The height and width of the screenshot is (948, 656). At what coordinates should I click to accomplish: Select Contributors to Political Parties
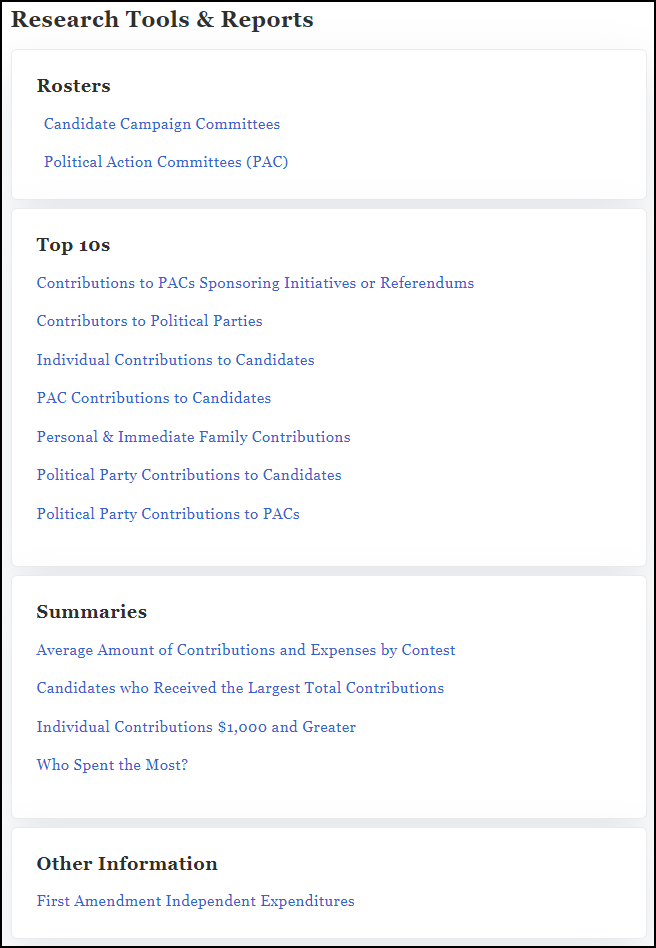click(x=148, y=321)
